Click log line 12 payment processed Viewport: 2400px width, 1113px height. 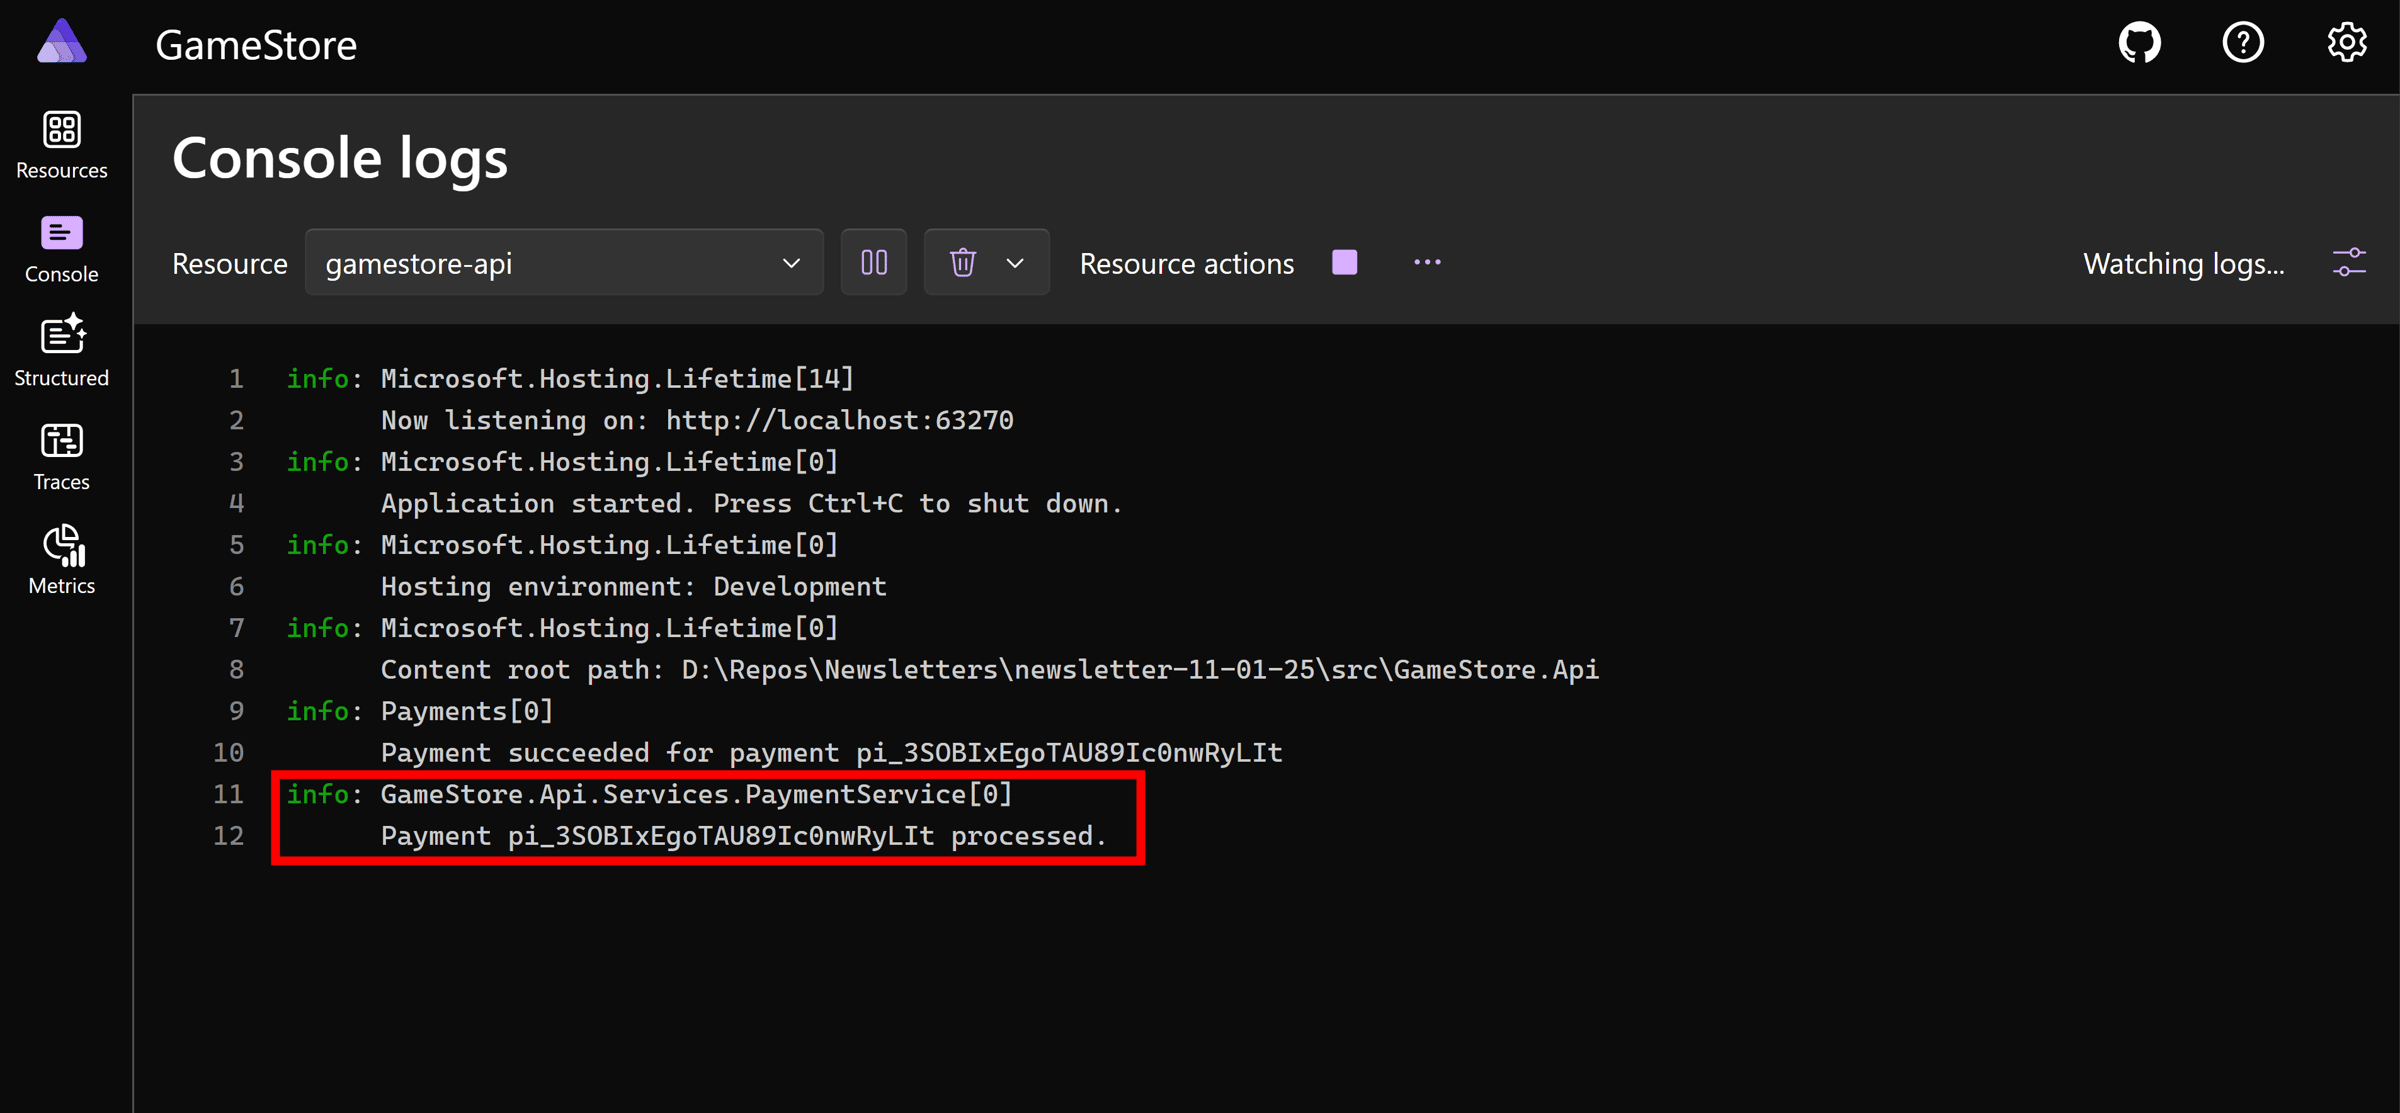coord(743,836)
